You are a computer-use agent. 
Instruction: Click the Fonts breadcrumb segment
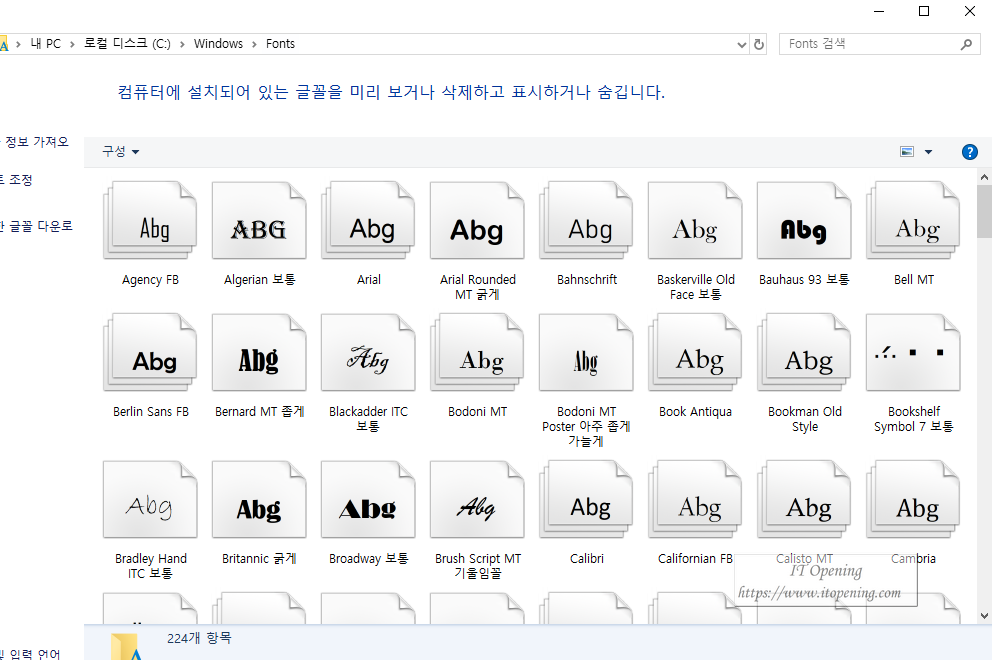(280, 44)
